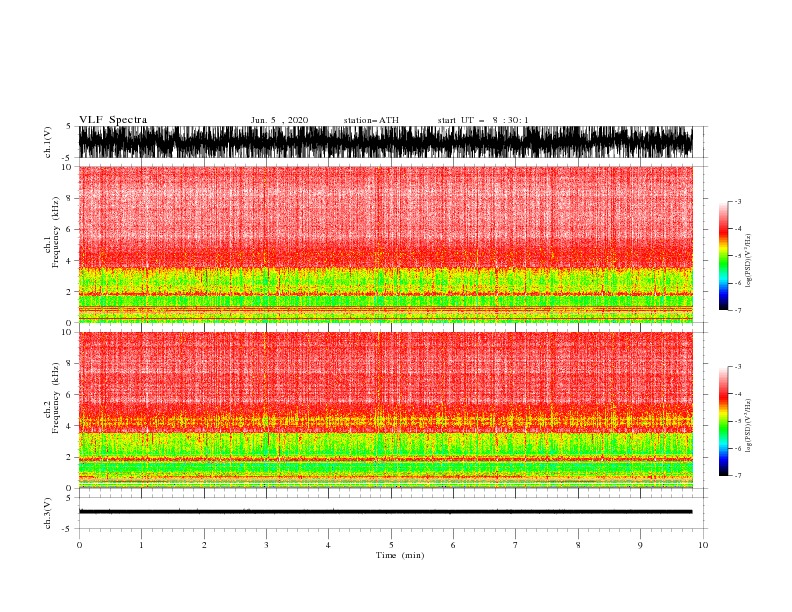This screenshot has height=612, width=792.
Task: Click the '2' kHz tick on ch.1 frequency axis
Action: tap(69, 292)
